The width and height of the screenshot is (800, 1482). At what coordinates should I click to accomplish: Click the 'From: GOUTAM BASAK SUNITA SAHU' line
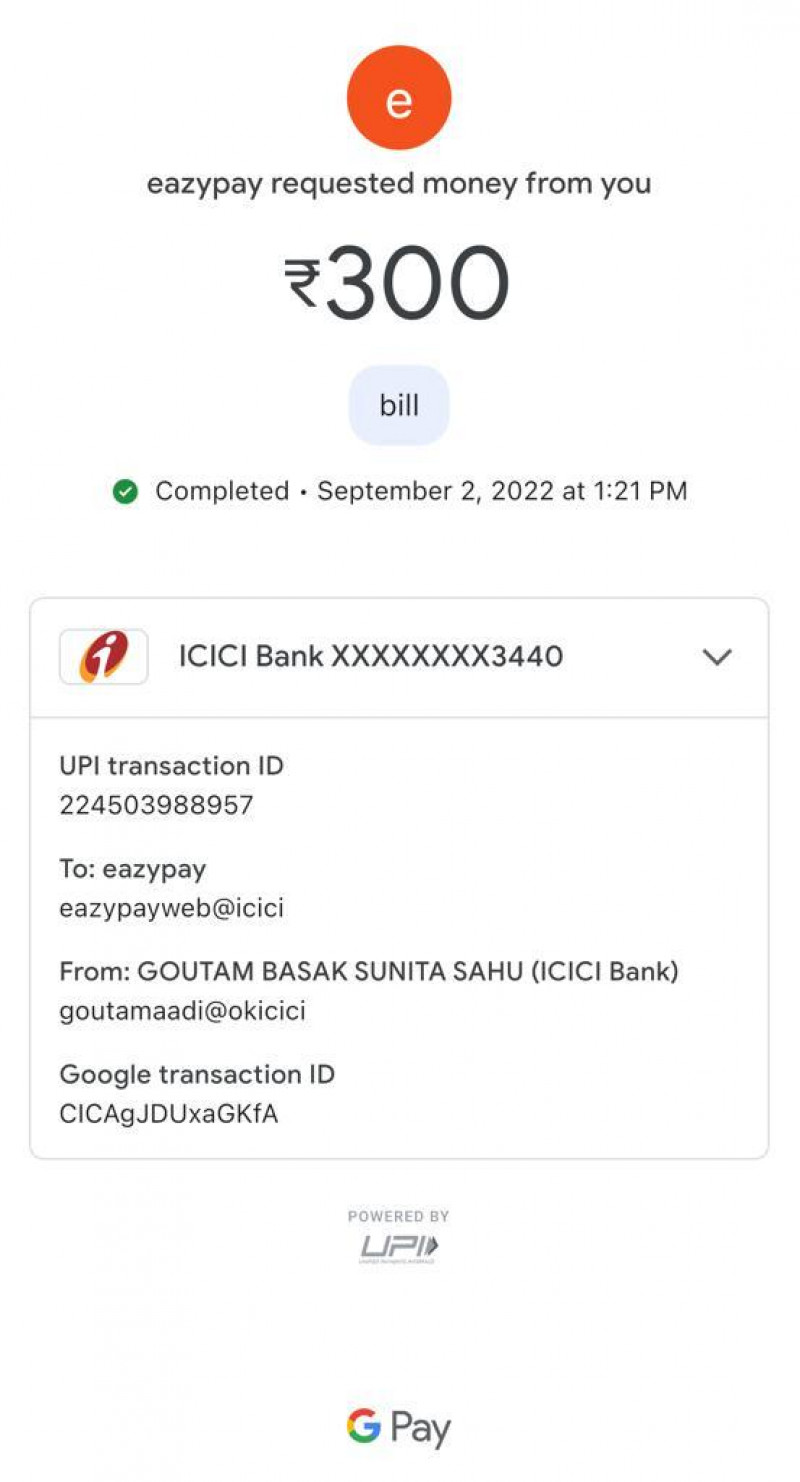coord(369,971)
